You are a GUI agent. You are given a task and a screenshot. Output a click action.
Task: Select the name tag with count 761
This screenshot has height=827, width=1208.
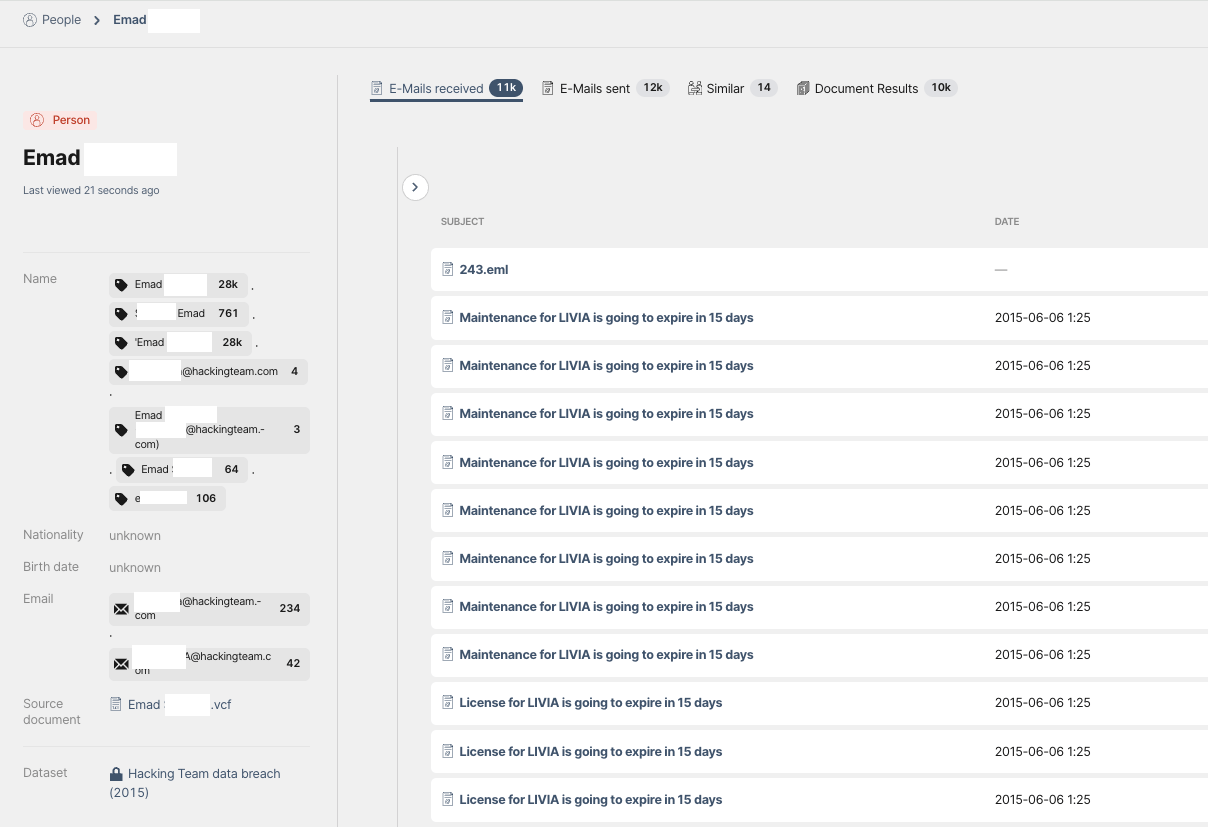coord(178,313)
